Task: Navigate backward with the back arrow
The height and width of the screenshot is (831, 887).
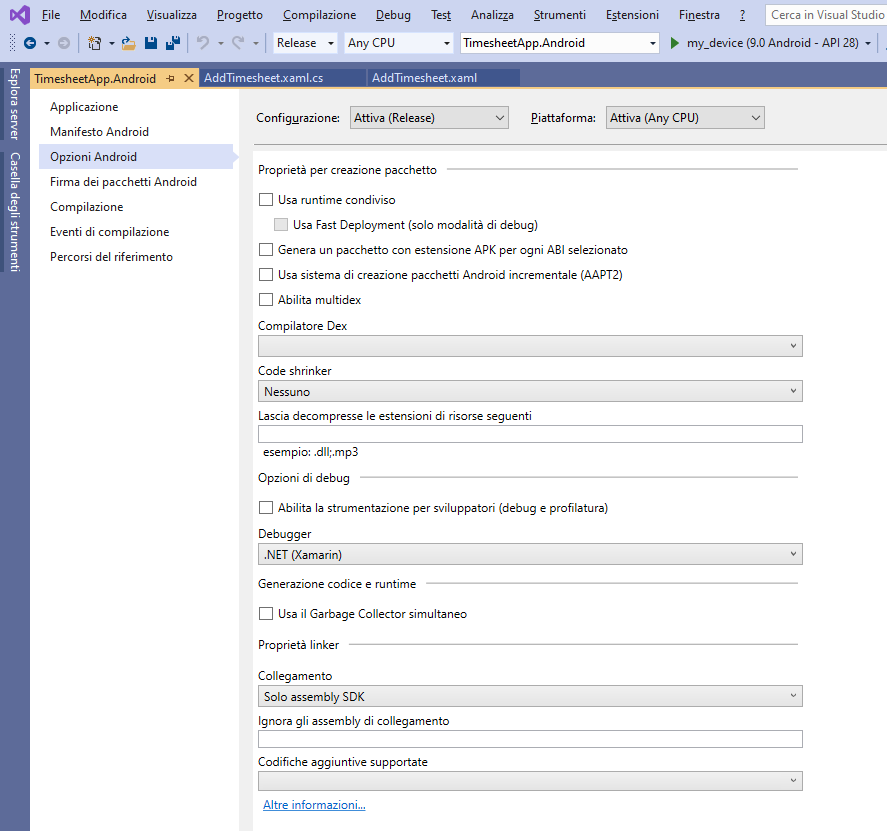Action: tap(30, 43)
